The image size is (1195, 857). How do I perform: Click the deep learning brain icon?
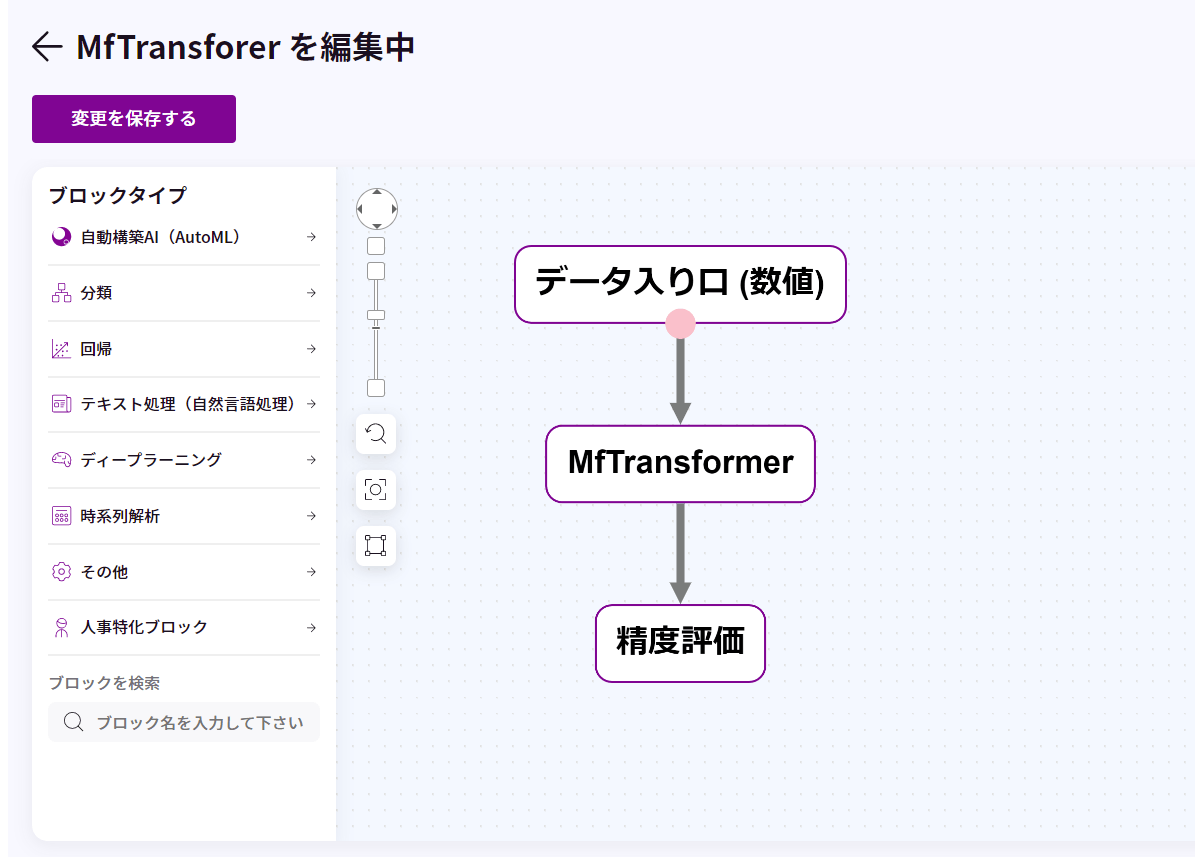point(61,460)
